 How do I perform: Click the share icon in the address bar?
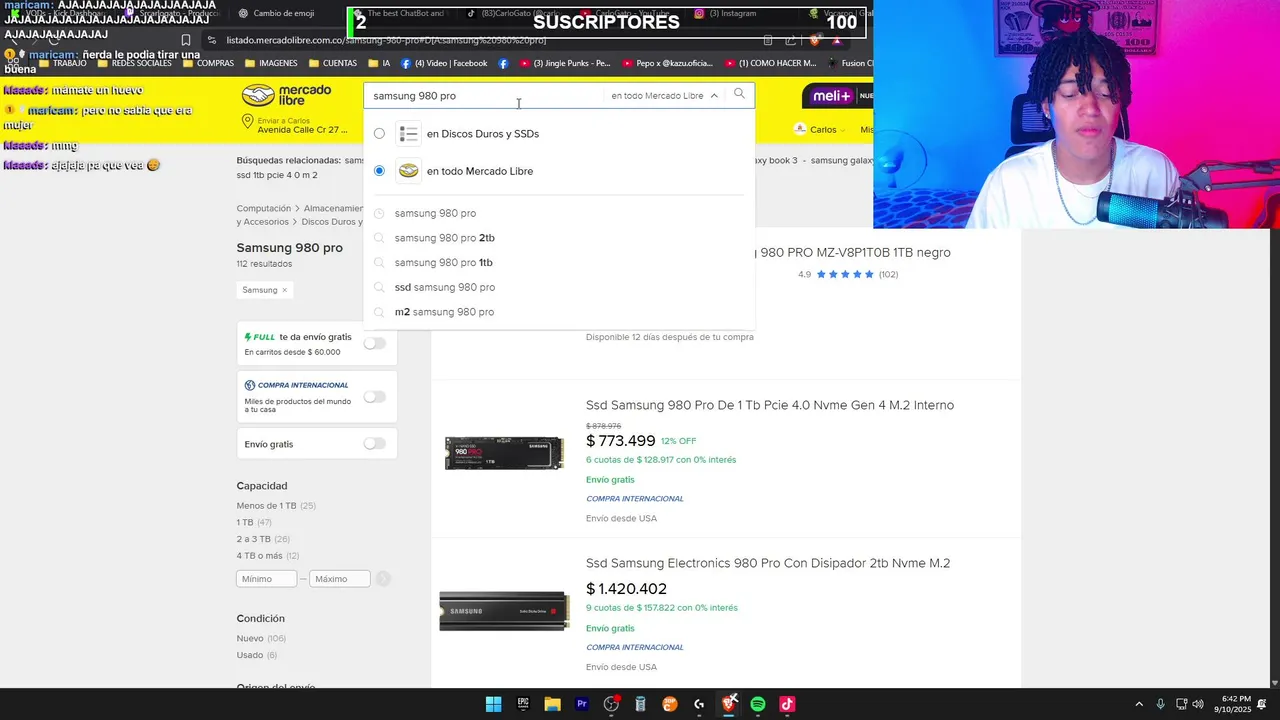790,40
